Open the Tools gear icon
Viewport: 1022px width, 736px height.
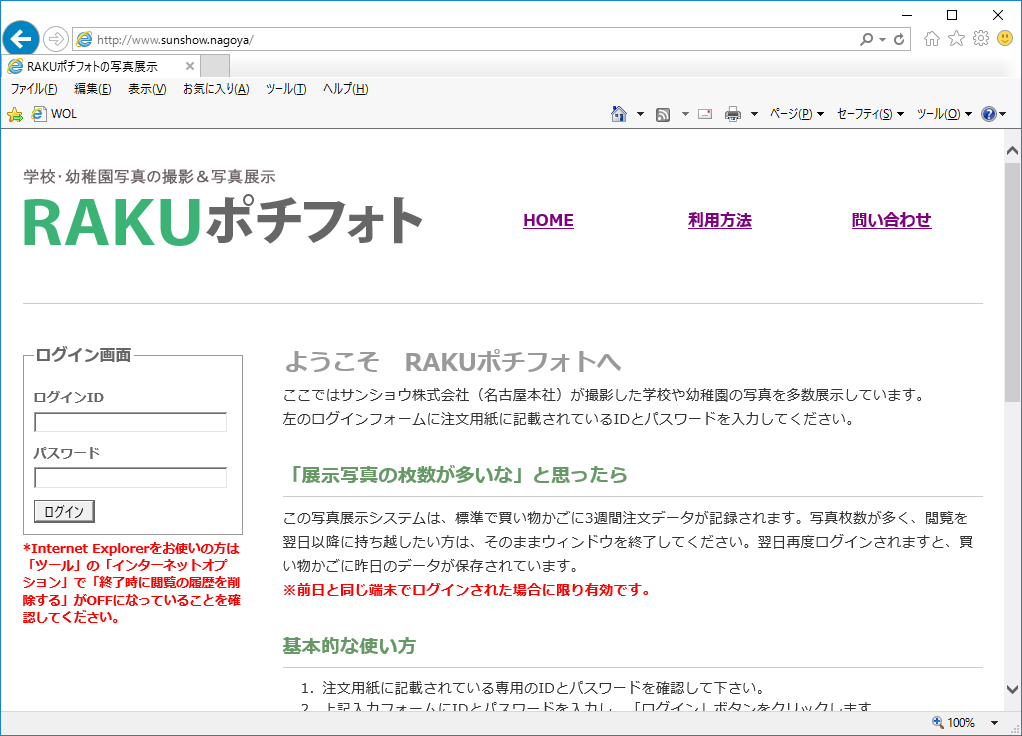(981, 38)
